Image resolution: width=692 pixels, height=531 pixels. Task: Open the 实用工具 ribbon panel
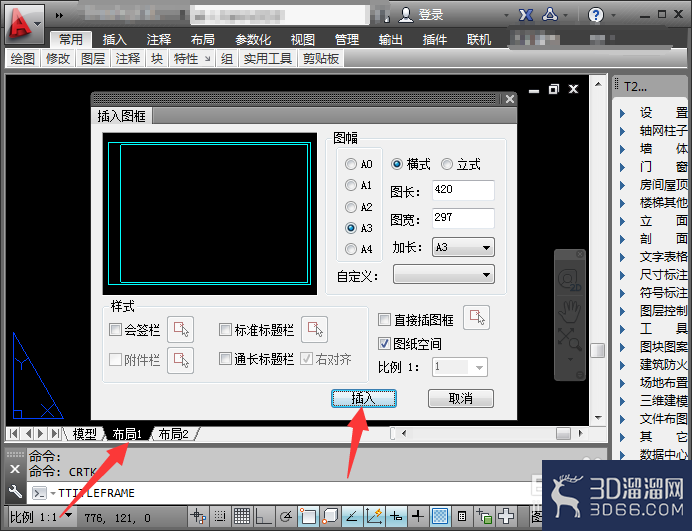(x=268, y=58)
